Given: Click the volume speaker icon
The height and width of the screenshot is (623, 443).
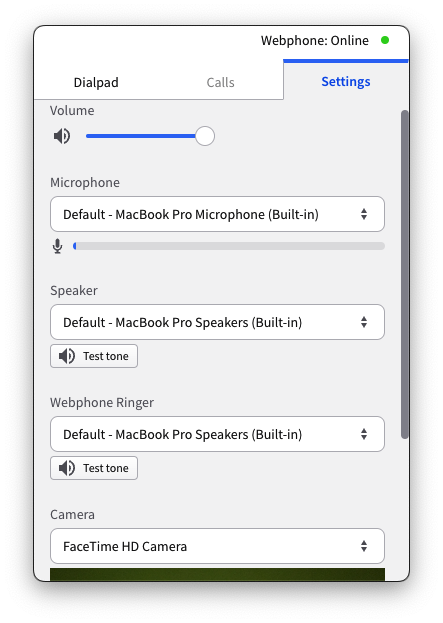Looking at the screenshot, I should pos(62,136).
